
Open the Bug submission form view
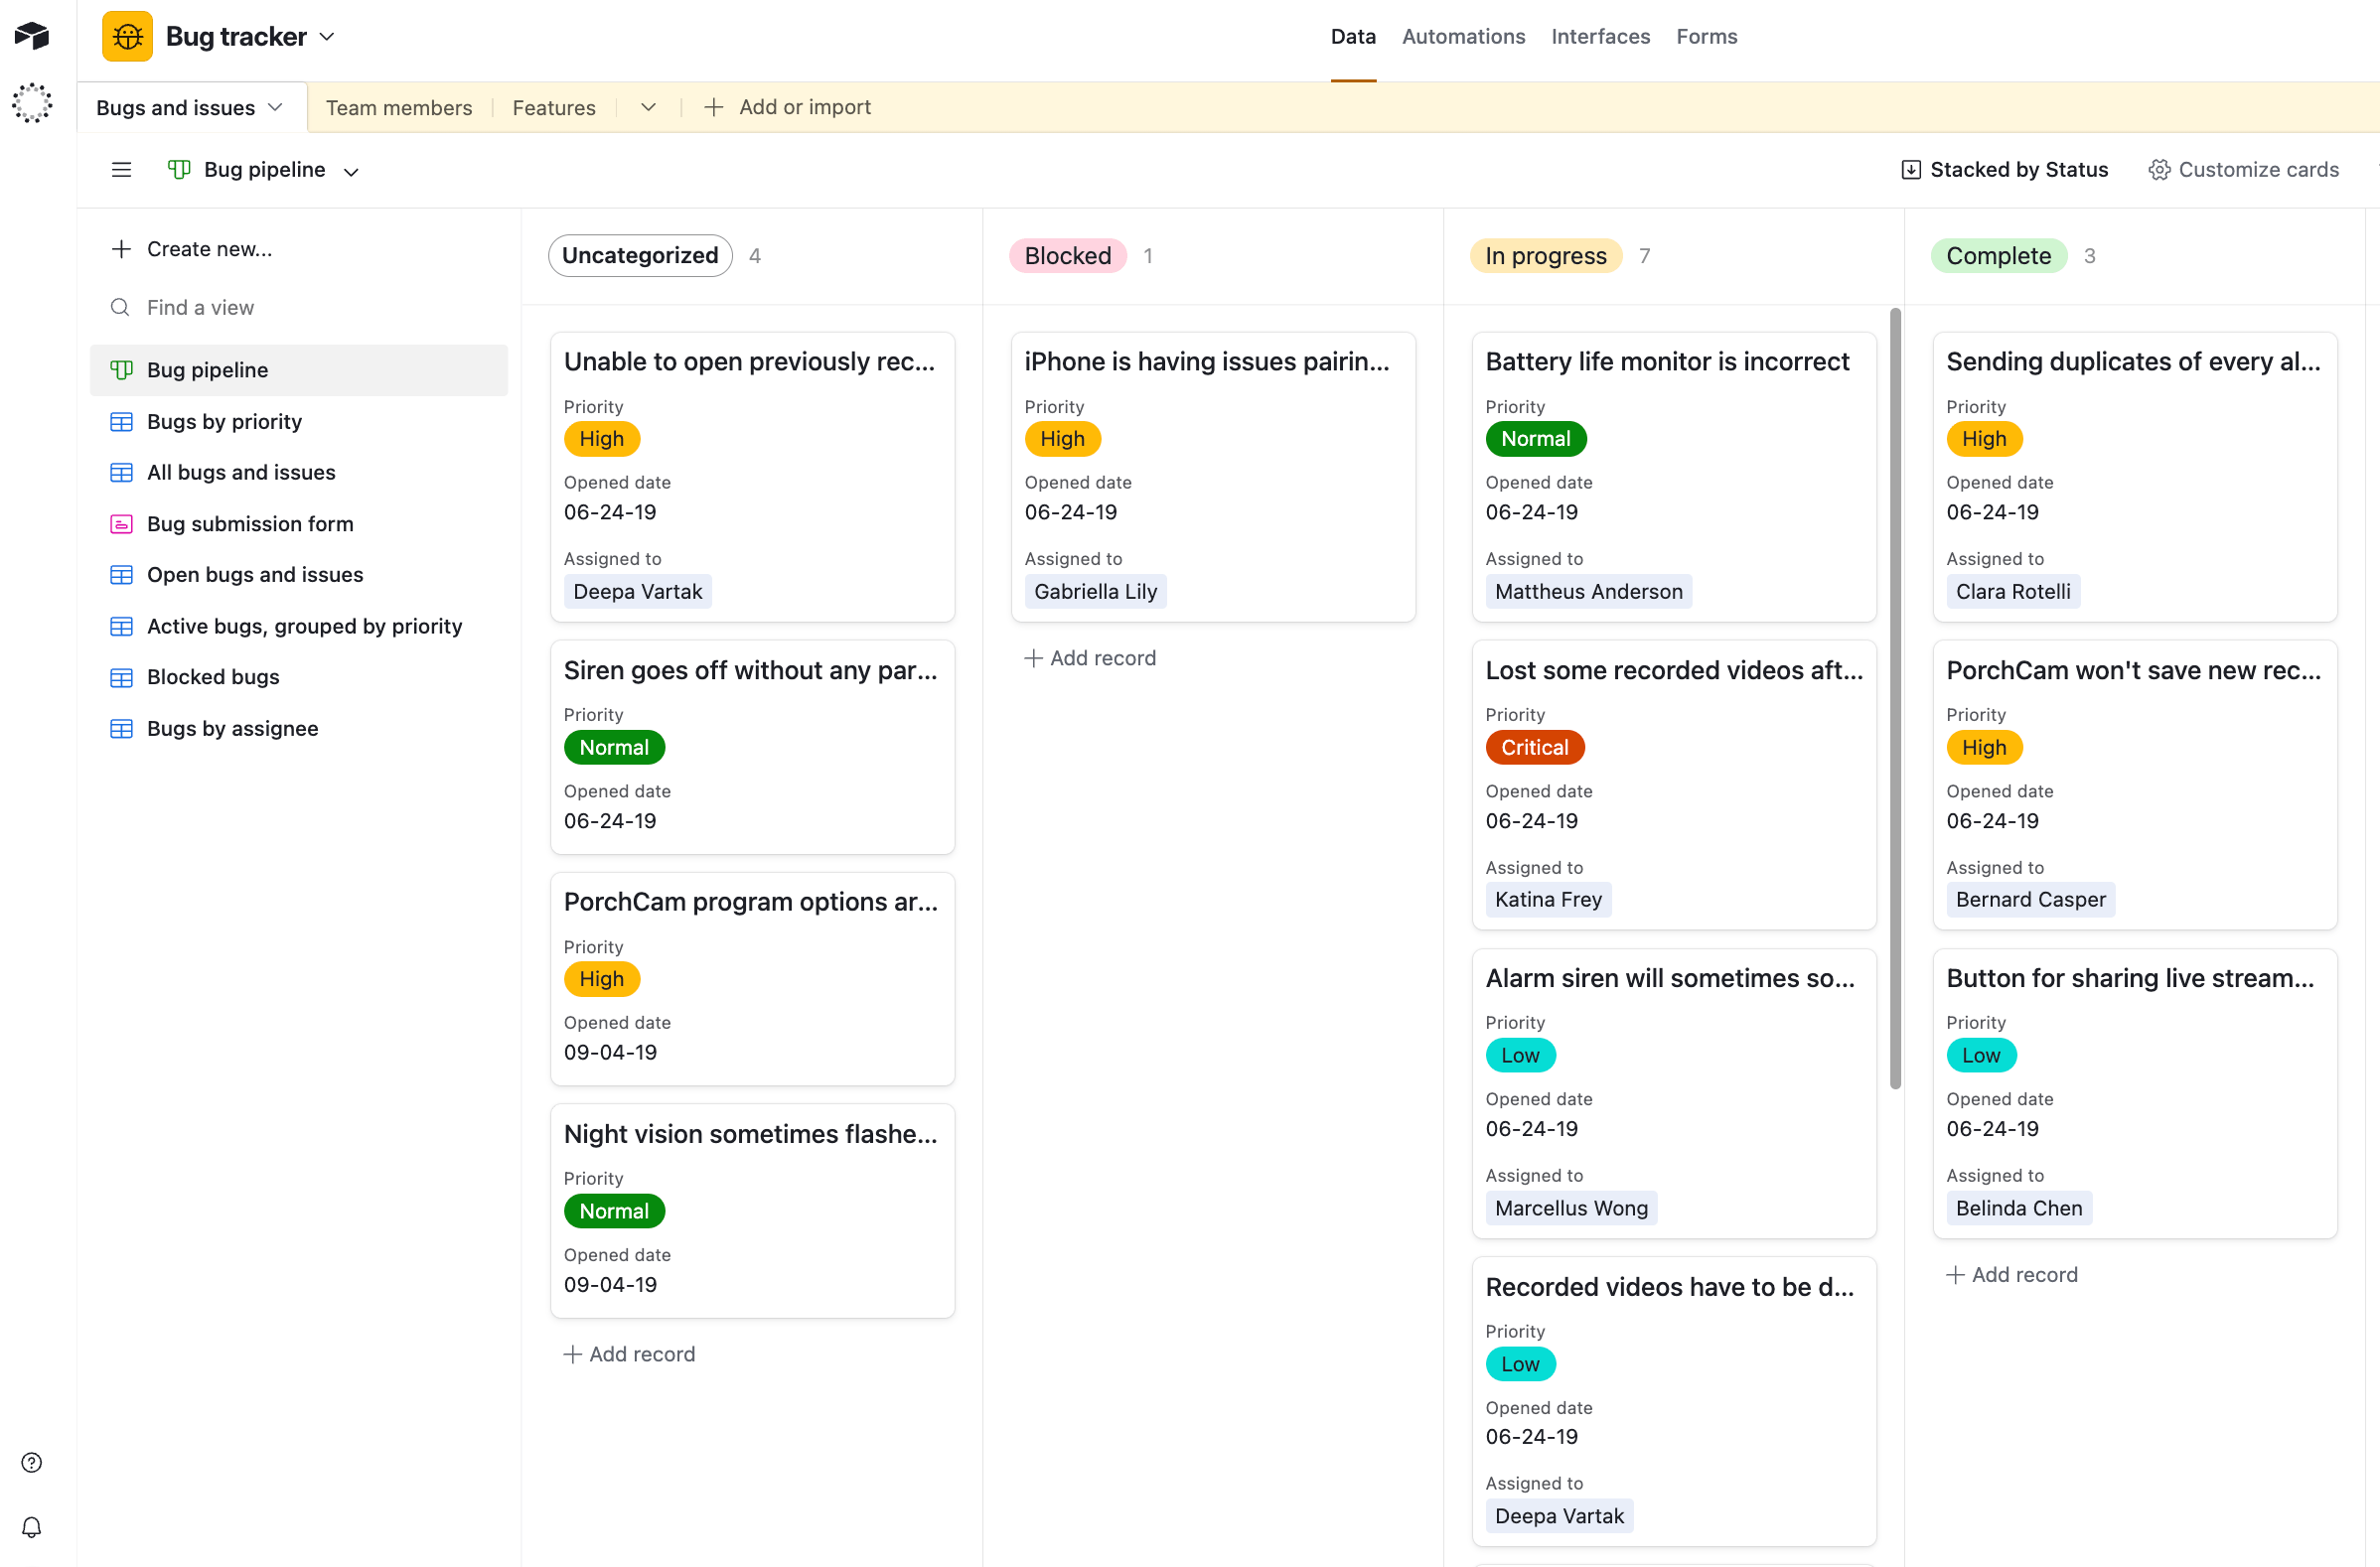coord(250,523)
